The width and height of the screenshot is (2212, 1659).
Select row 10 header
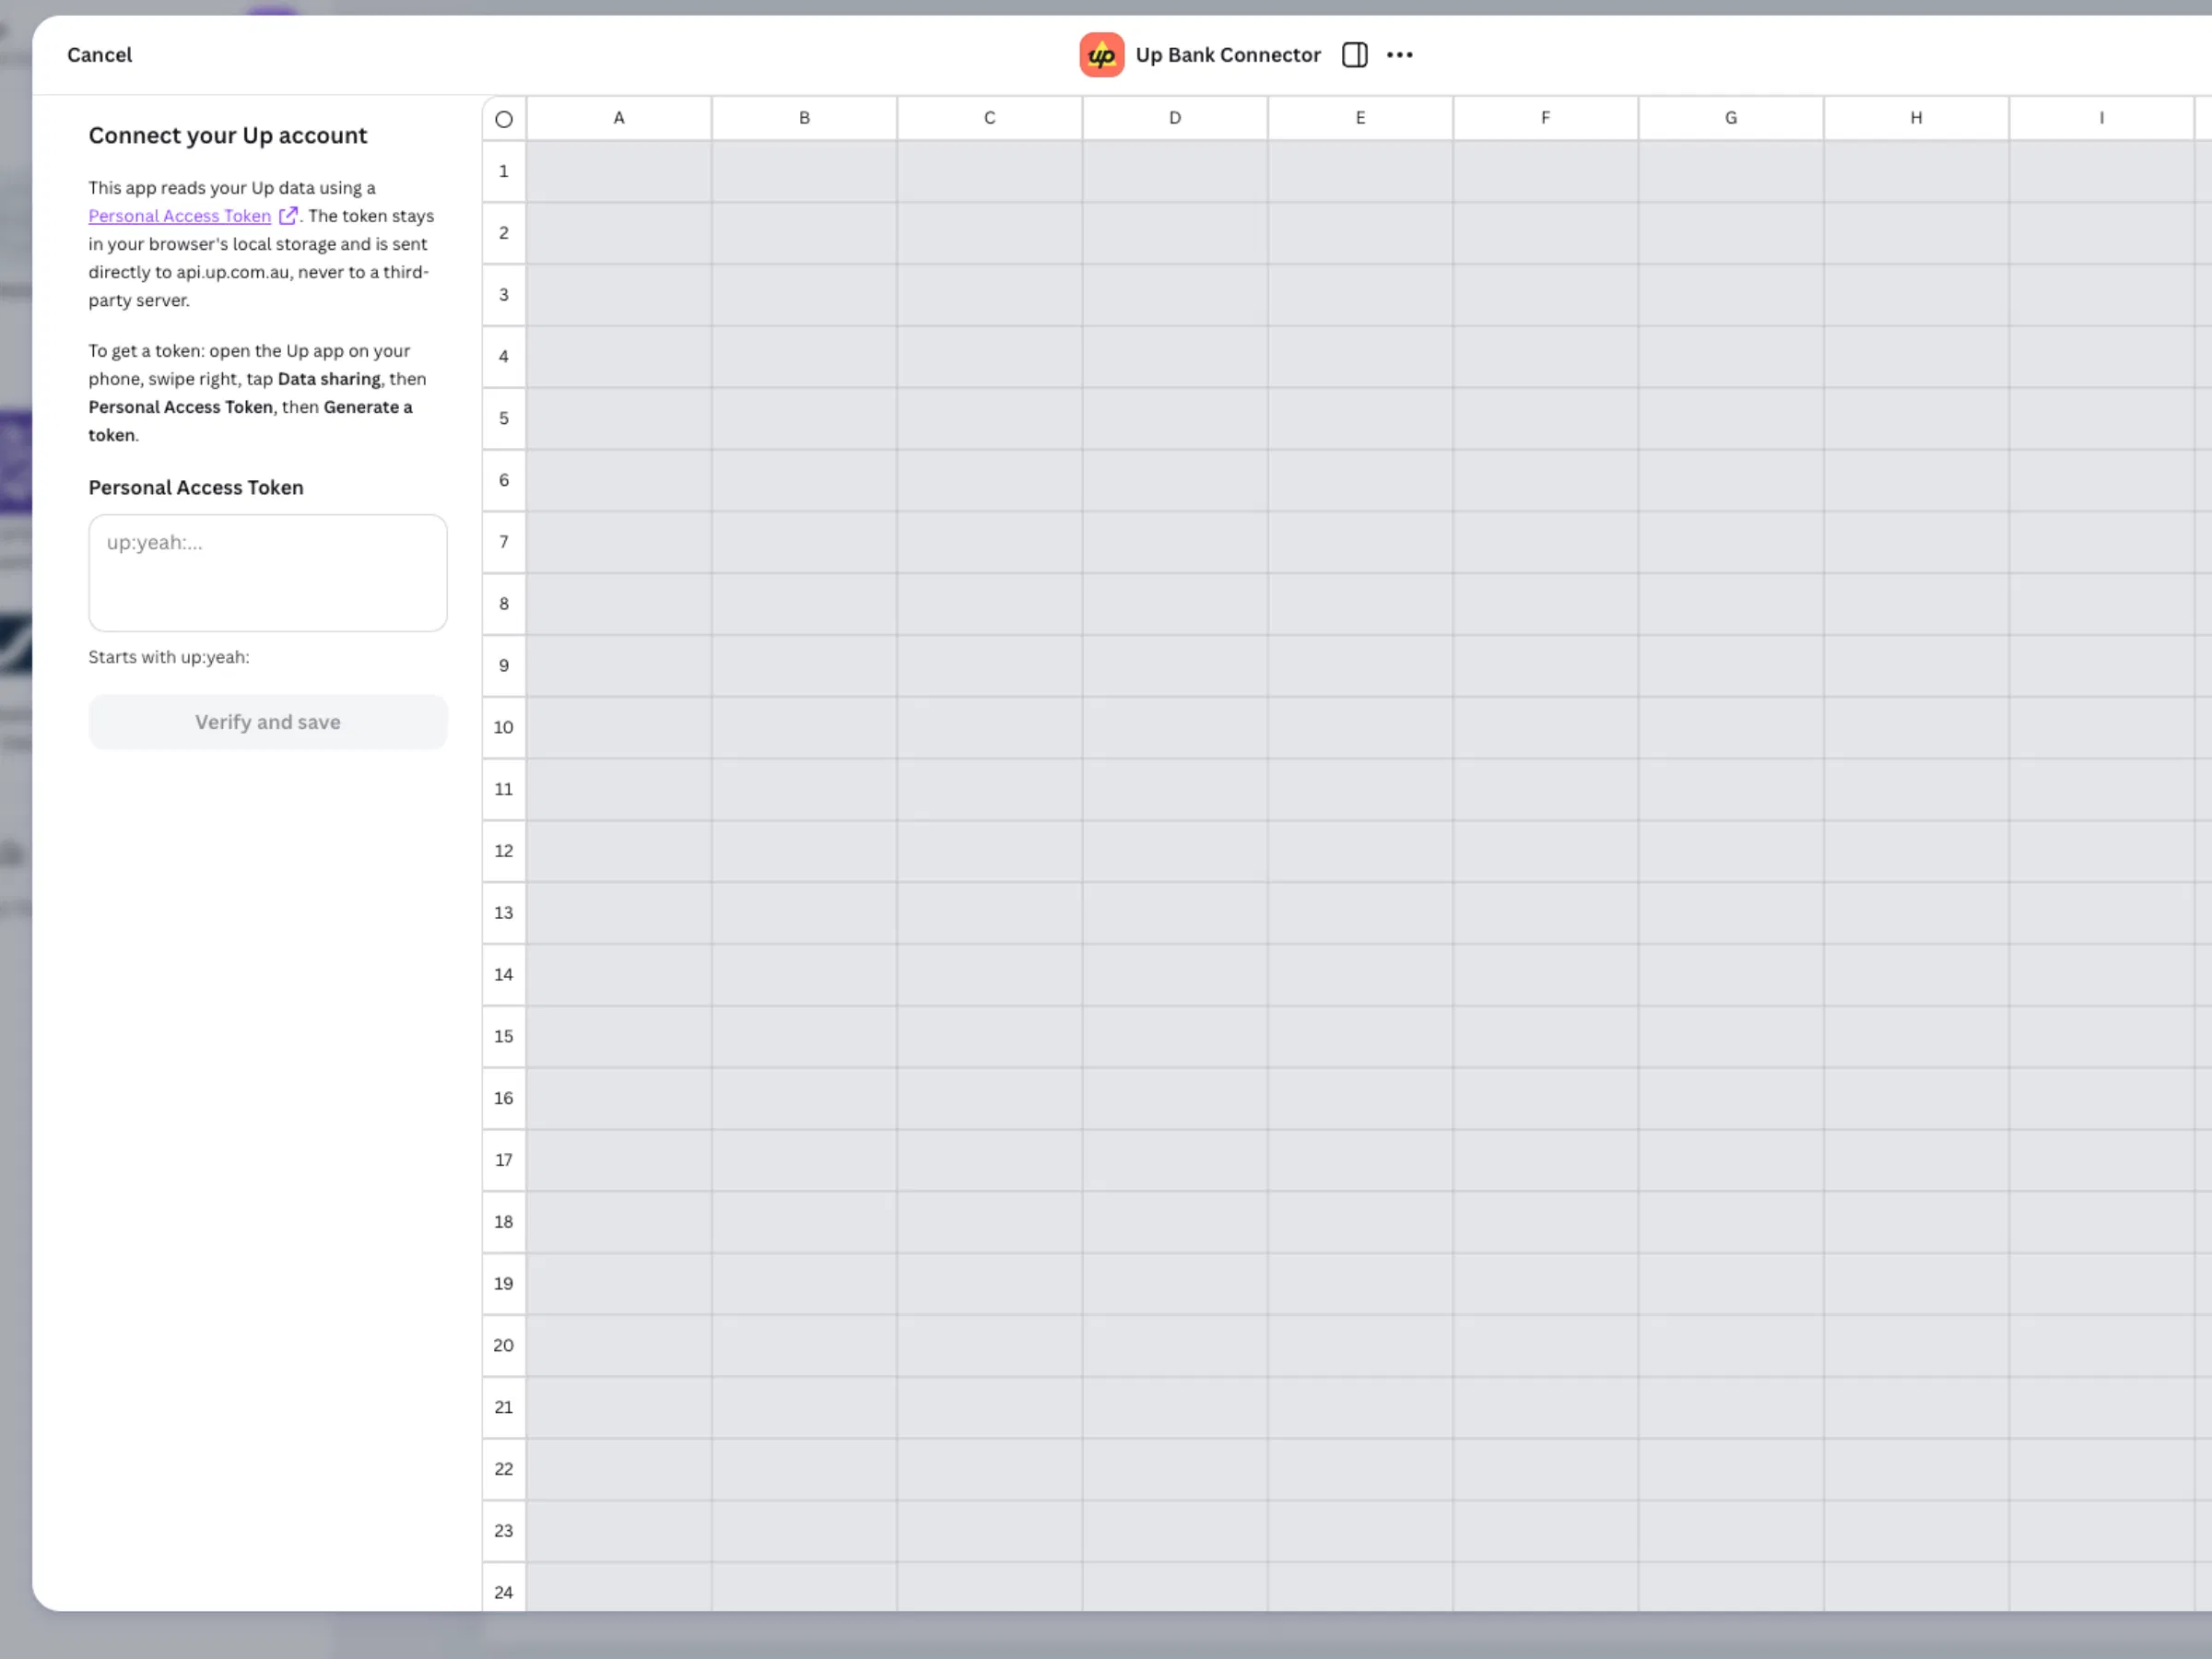[504, 727]
